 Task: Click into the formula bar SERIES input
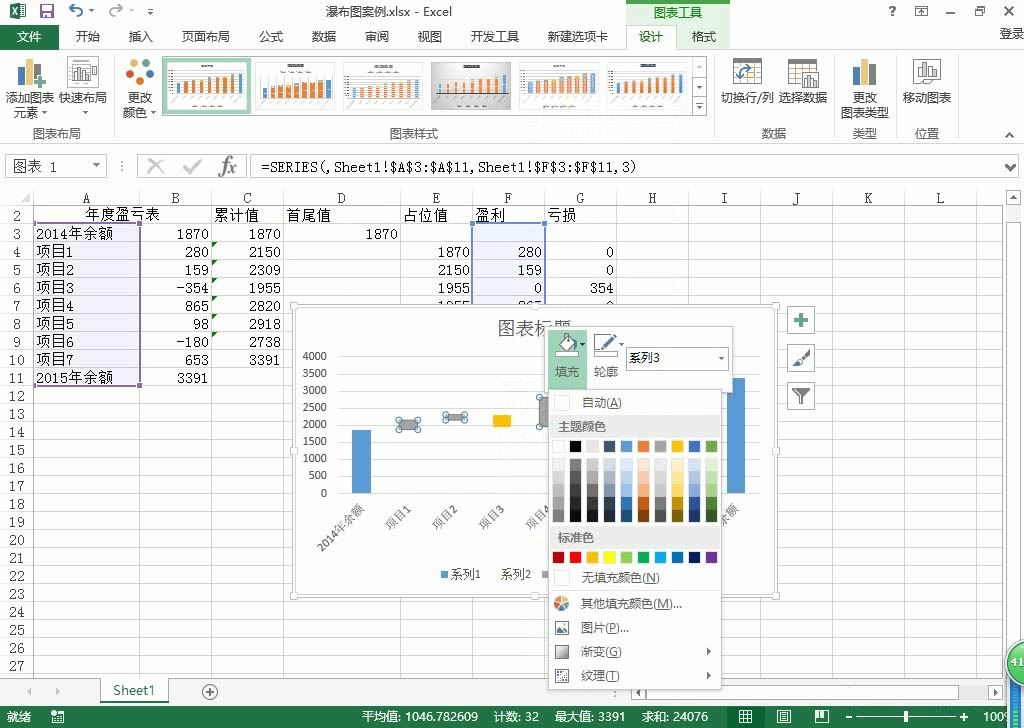(x=625, y=166)
